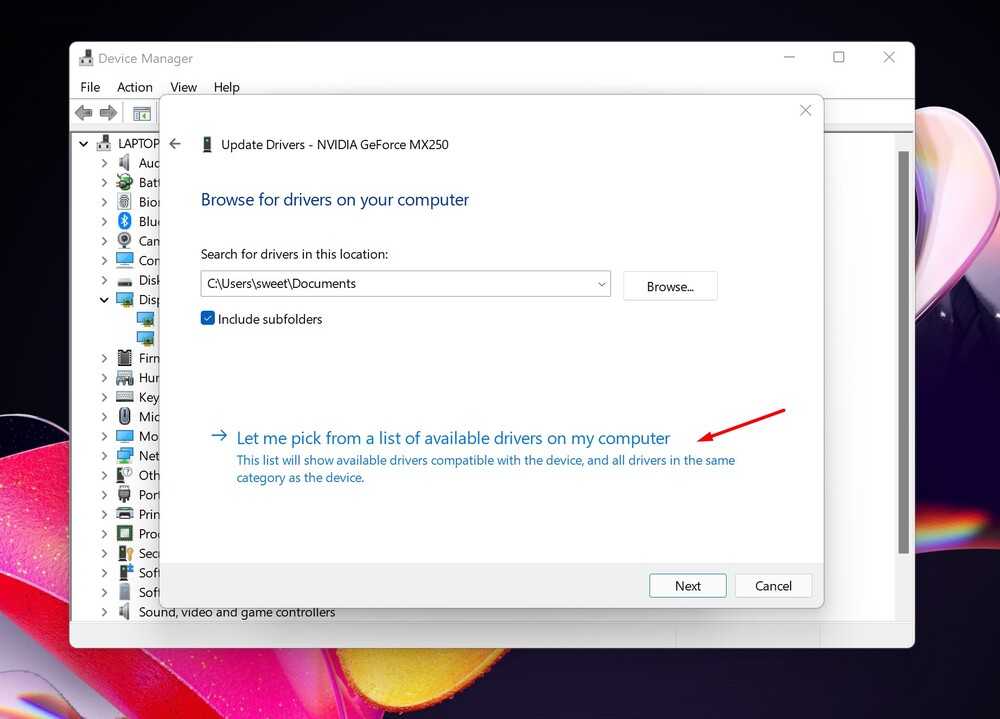Viewport: 1000px width, 719px height.
Task: Go back using the dialog's back arrow
Action: pos(175,144)
